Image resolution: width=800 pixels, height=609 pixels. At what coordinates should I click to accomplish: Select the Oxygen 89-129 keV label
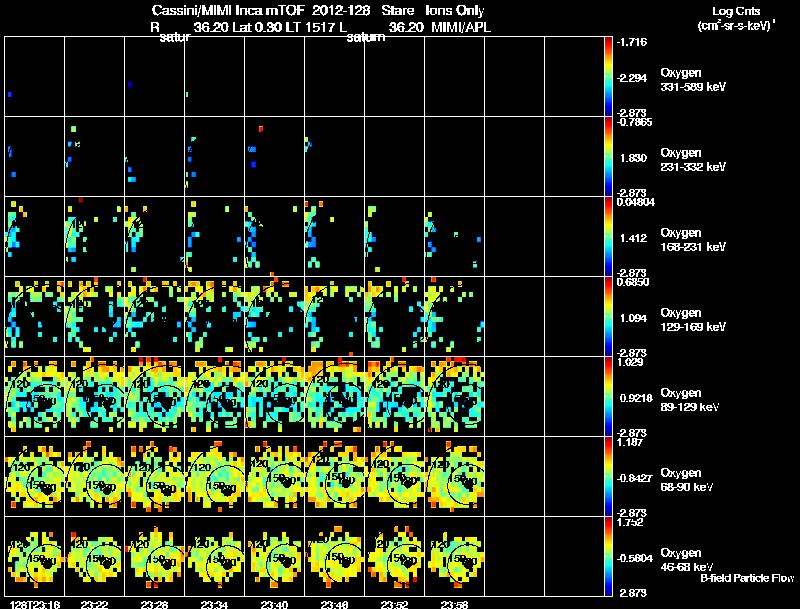pyautogui.click(x=689, y=400)
